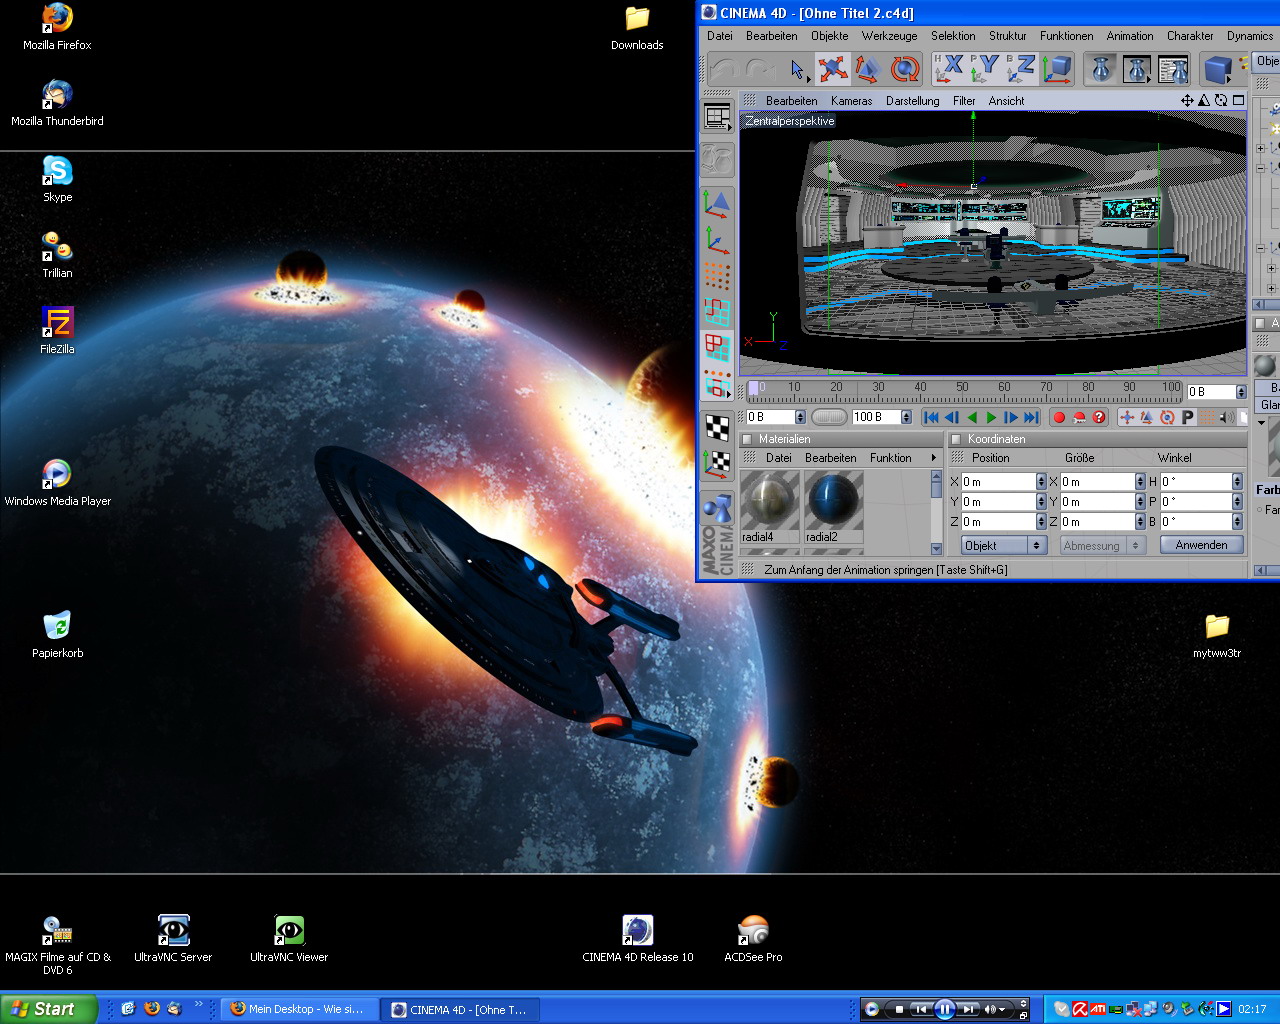Screen dimensions: 1280x1024
Task: Add a cube primitive object
Action: [x=1217, y=69]
